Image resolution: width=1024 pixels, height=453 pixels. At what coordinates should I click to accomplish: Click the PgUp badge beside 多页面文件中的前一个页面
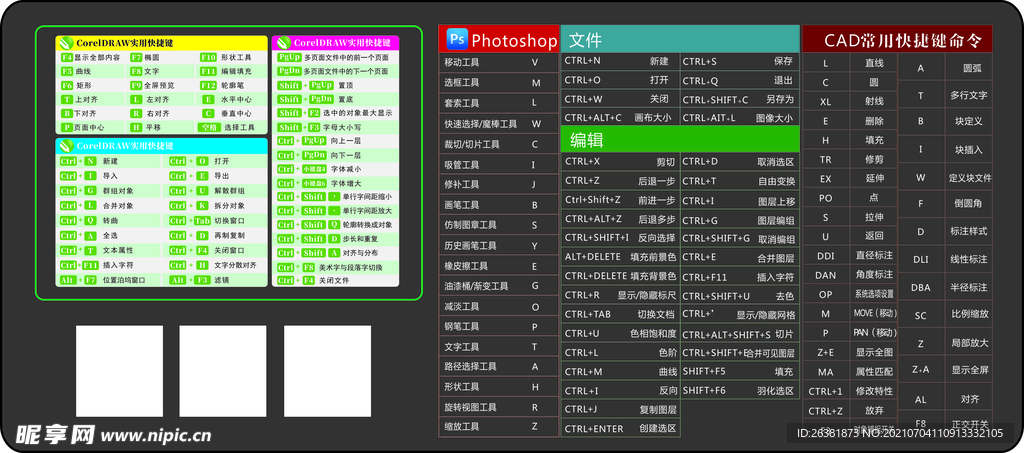click(x=289, y=57)
